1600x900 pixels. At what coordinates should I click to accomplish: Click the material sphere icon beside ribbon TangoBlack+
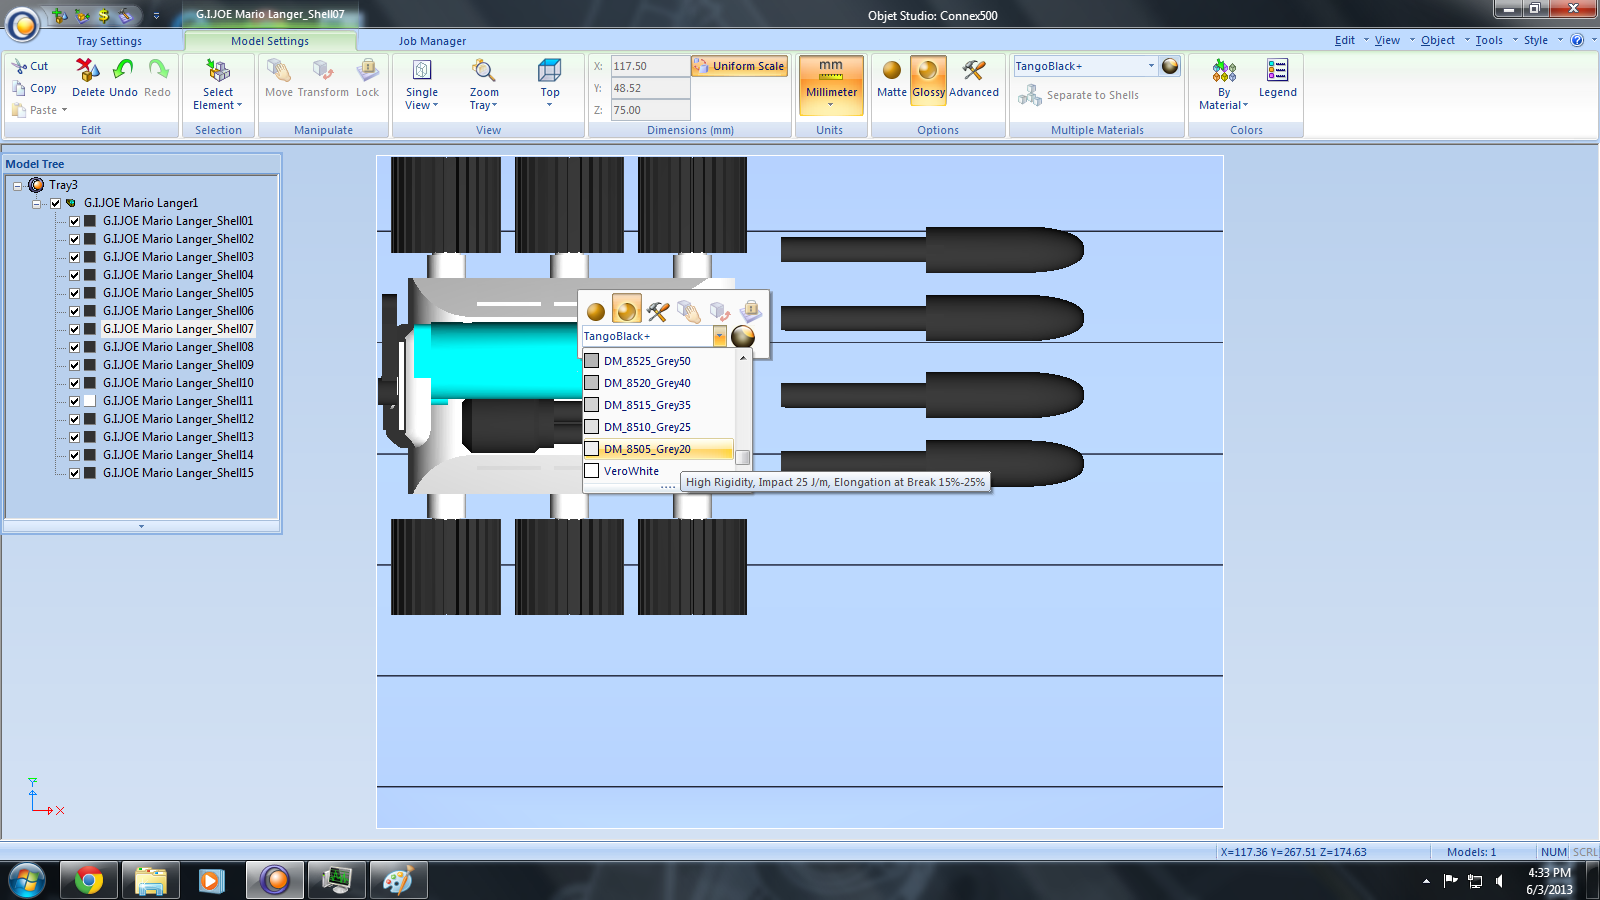1170,66
